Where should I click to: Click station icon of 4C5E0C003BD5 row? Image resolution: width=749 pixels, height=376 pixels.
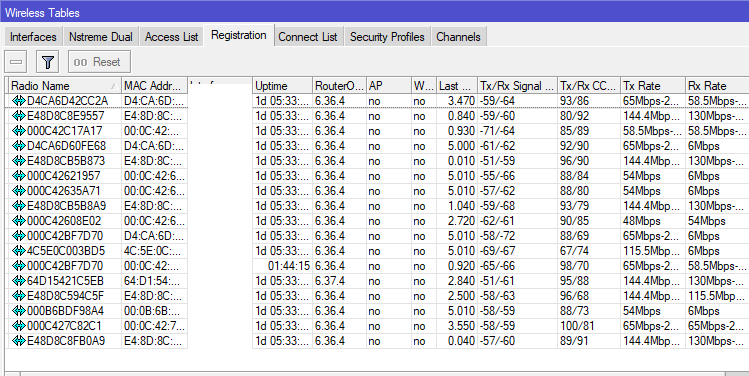click(19, 251)
